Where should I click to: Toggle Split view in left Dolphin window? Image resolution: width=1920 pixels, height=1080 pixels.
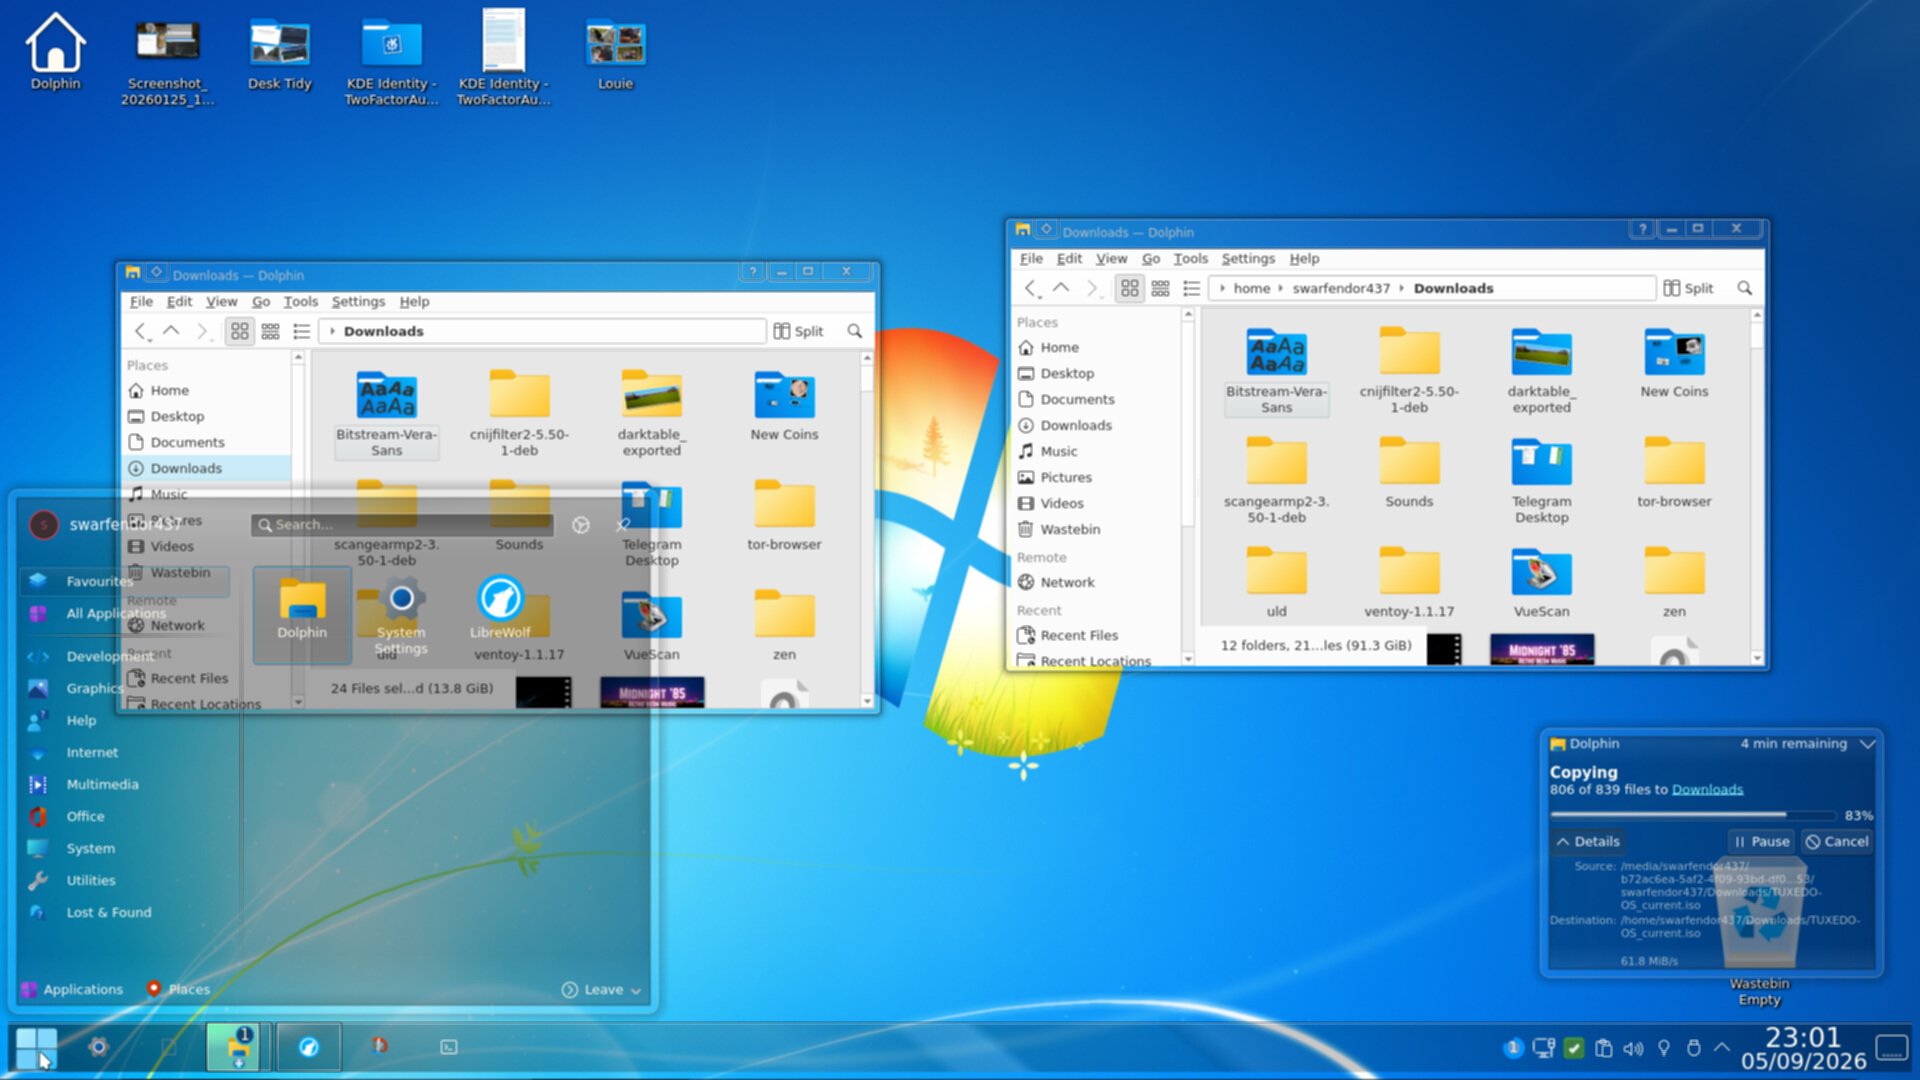pos(798,331)
